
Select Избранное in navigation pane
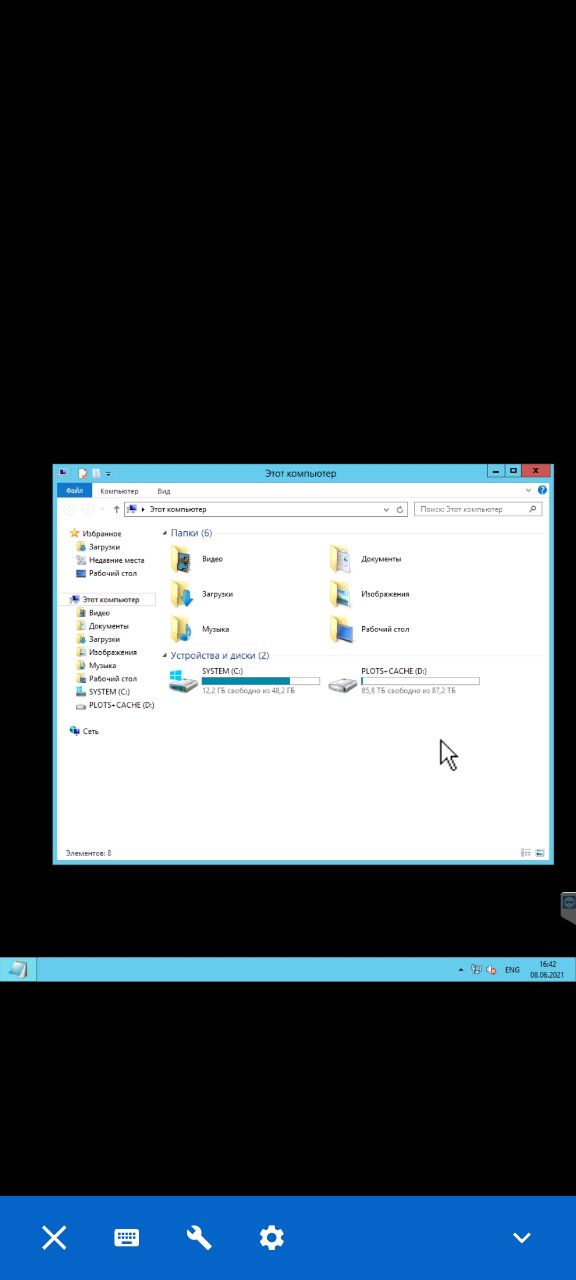[95, 534]
